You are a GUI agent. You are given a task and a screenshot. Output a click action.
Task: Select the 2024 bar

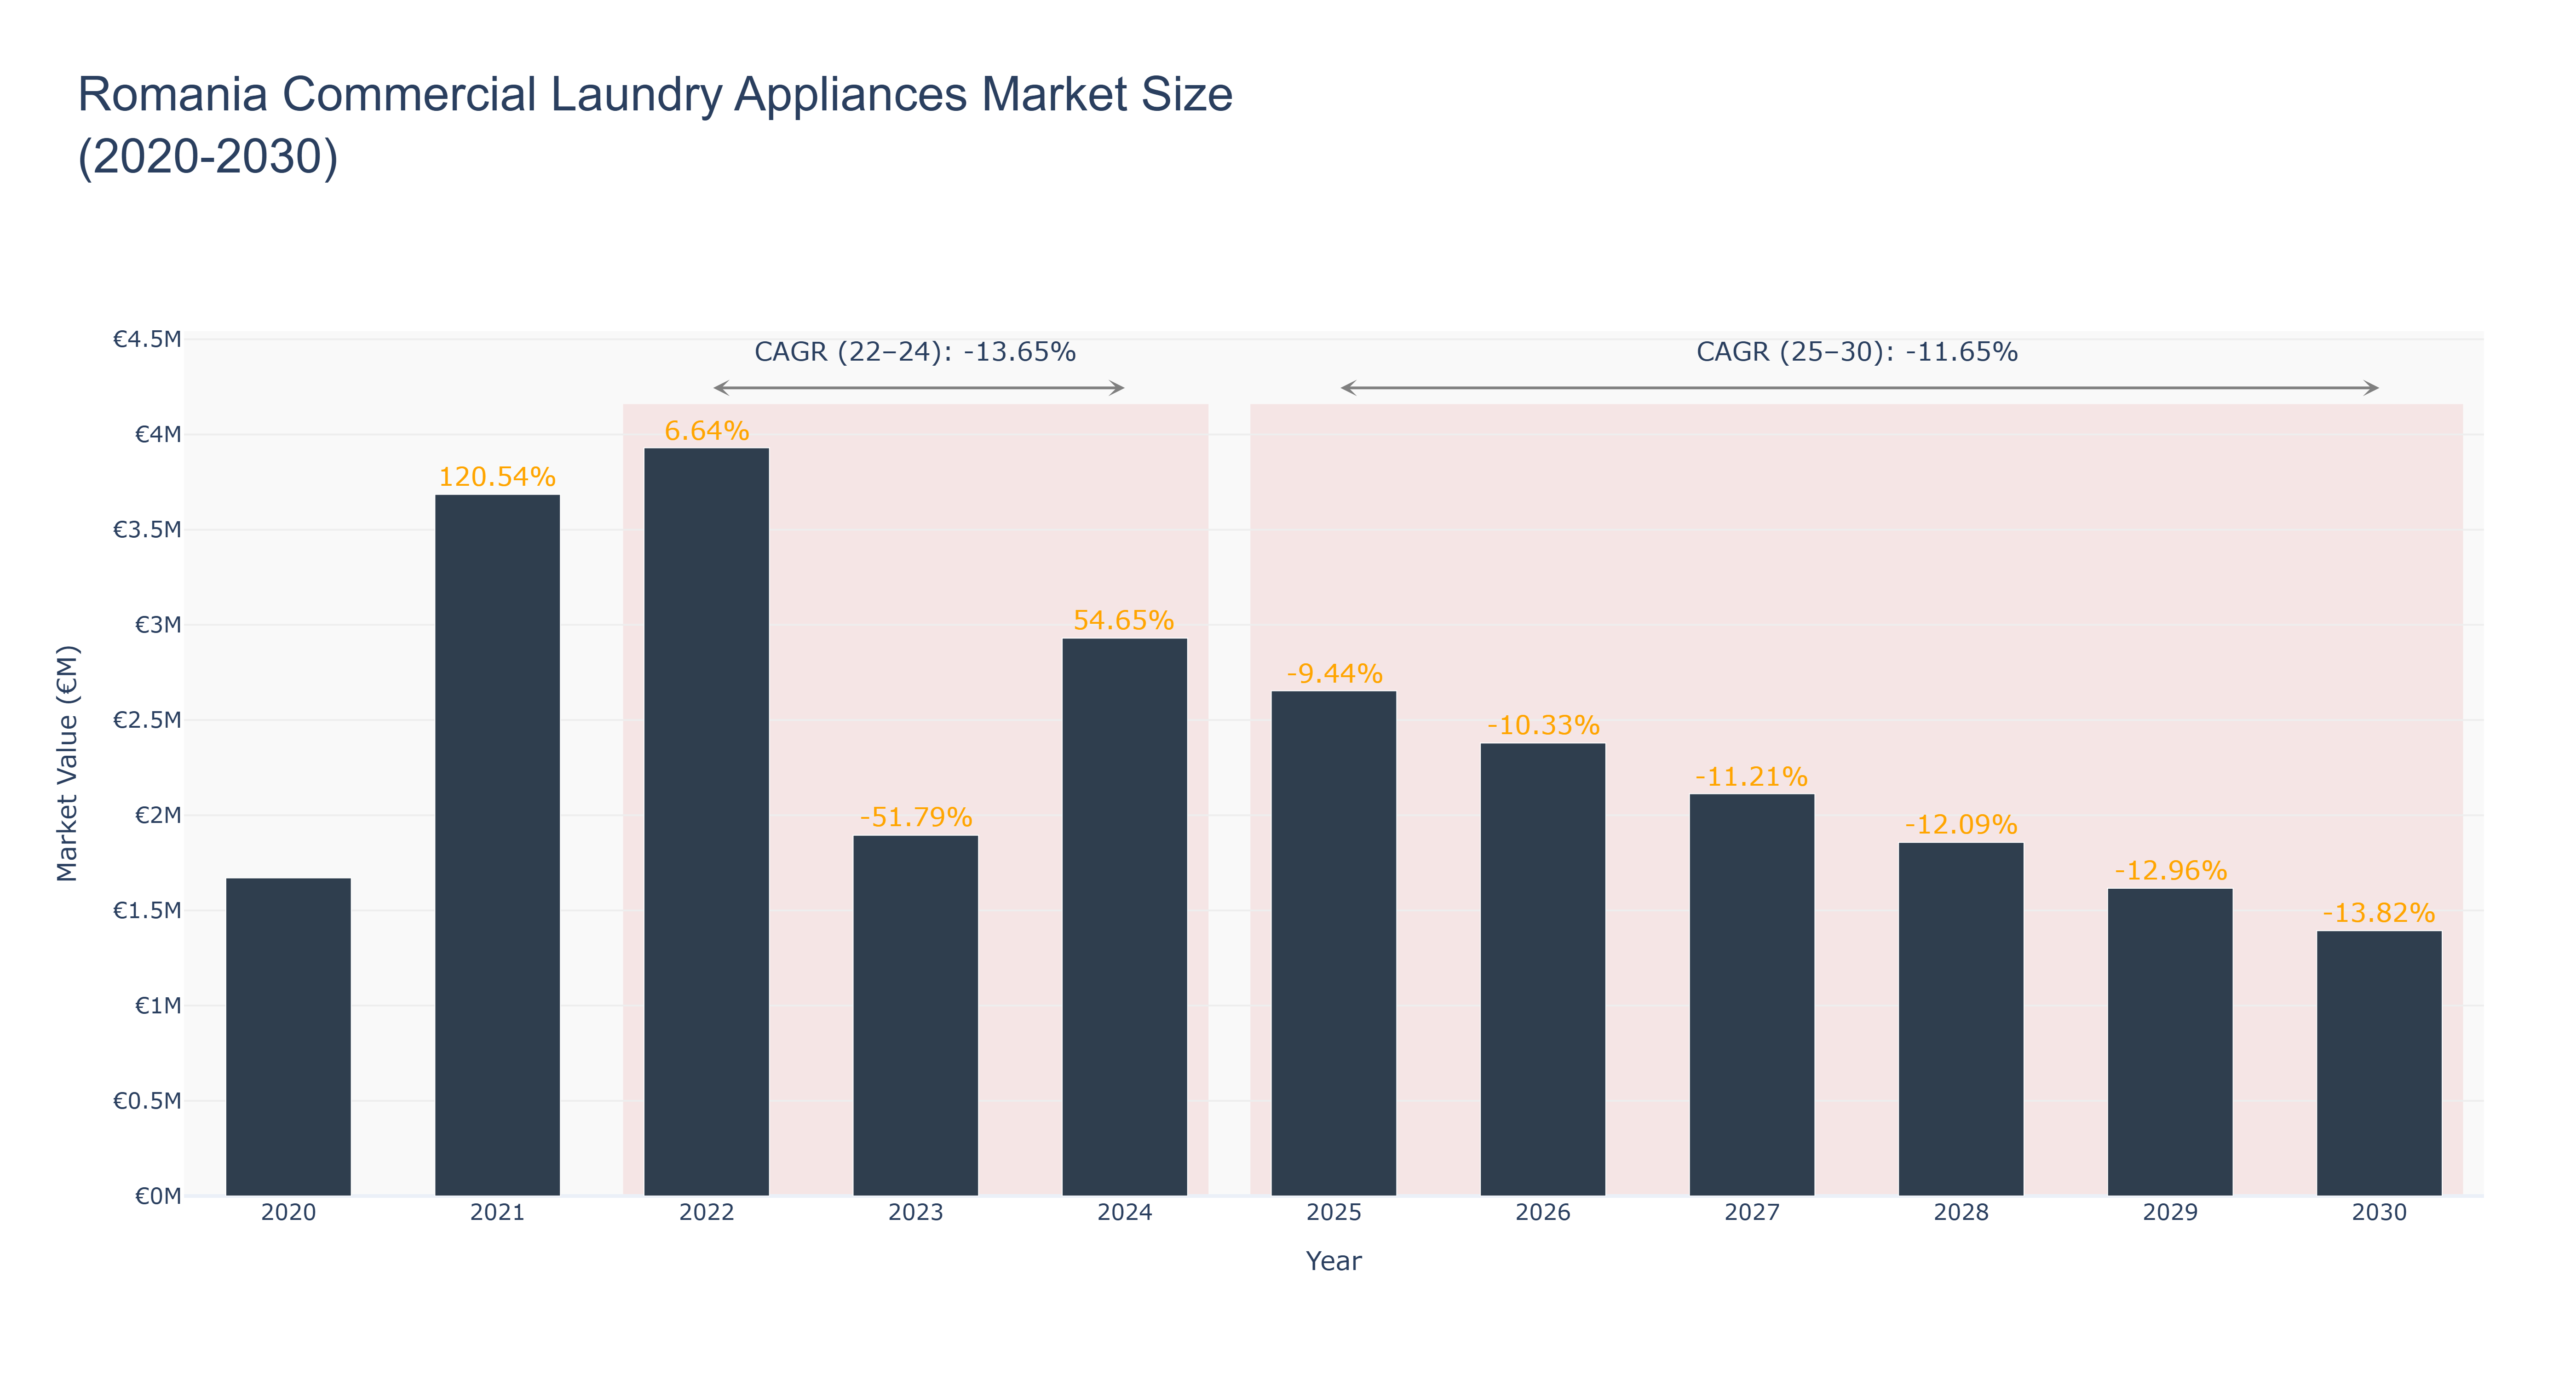click(1124, 917)
